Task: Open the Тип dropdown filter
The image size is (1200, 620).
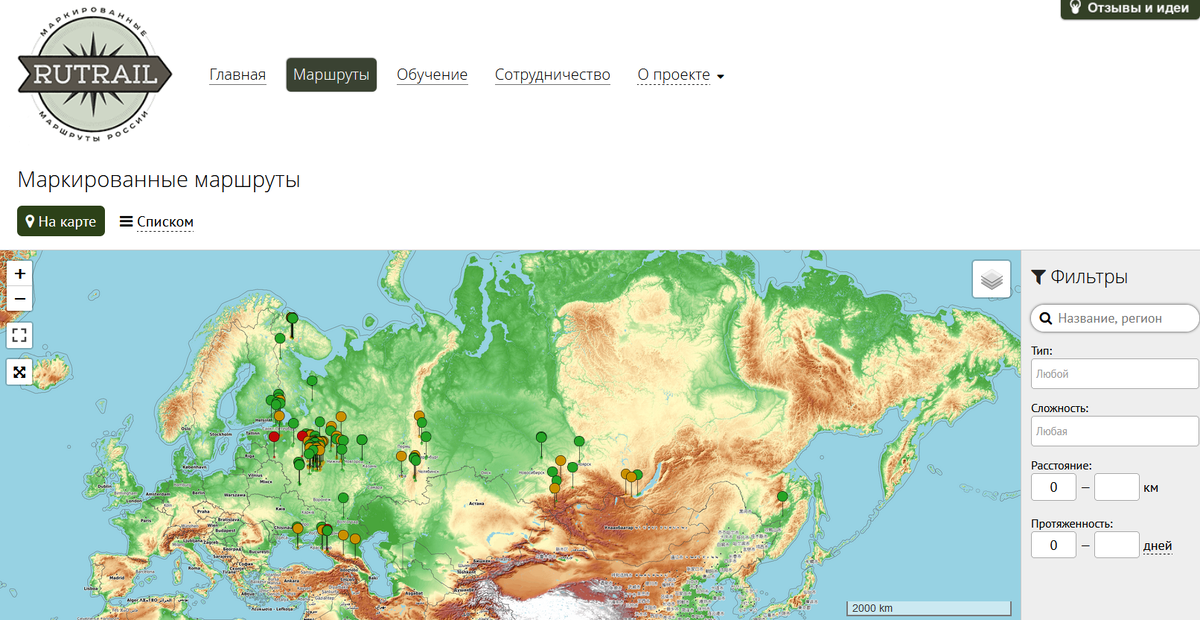Action: click(x=1115, y=374)
